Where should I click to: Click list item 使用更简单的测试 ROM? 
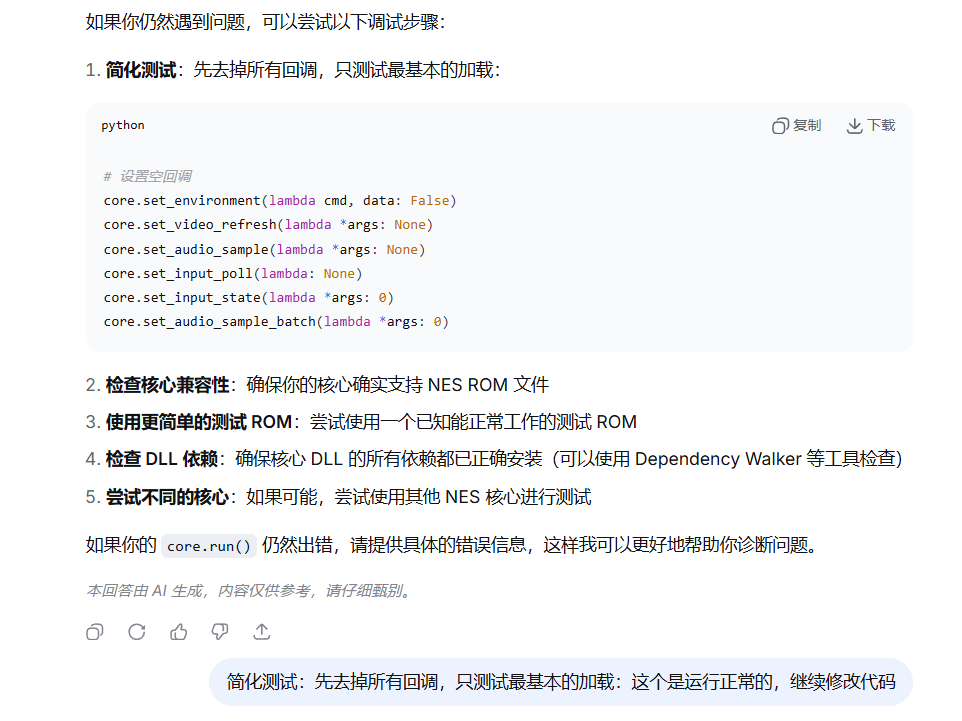click(361, 422)
